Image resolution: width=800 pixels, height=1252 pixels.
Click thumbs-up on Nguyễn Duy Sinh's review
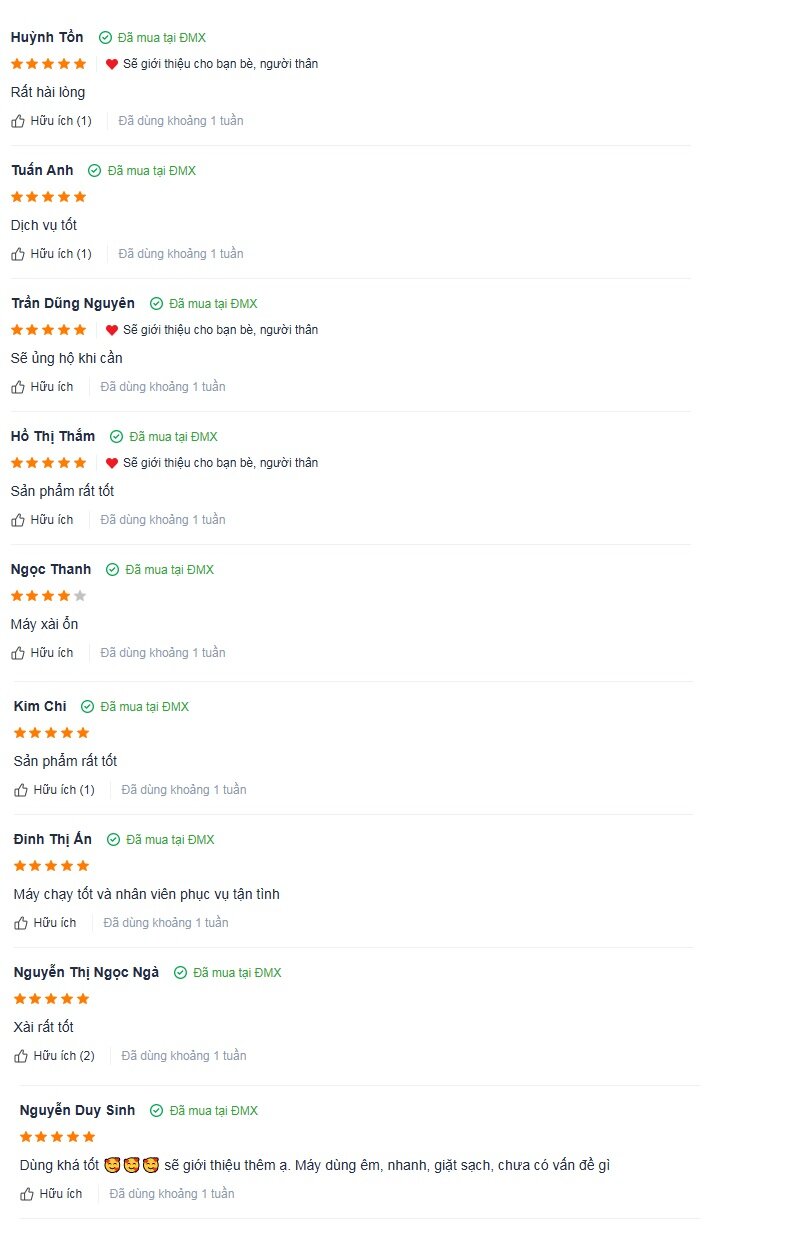pos(27,1194)
